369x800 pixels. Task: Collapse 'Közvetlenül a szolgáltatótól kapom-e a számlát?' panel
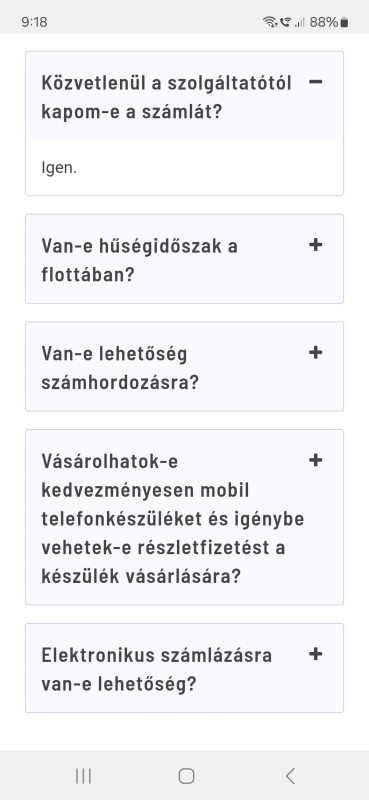coord(184,96)
